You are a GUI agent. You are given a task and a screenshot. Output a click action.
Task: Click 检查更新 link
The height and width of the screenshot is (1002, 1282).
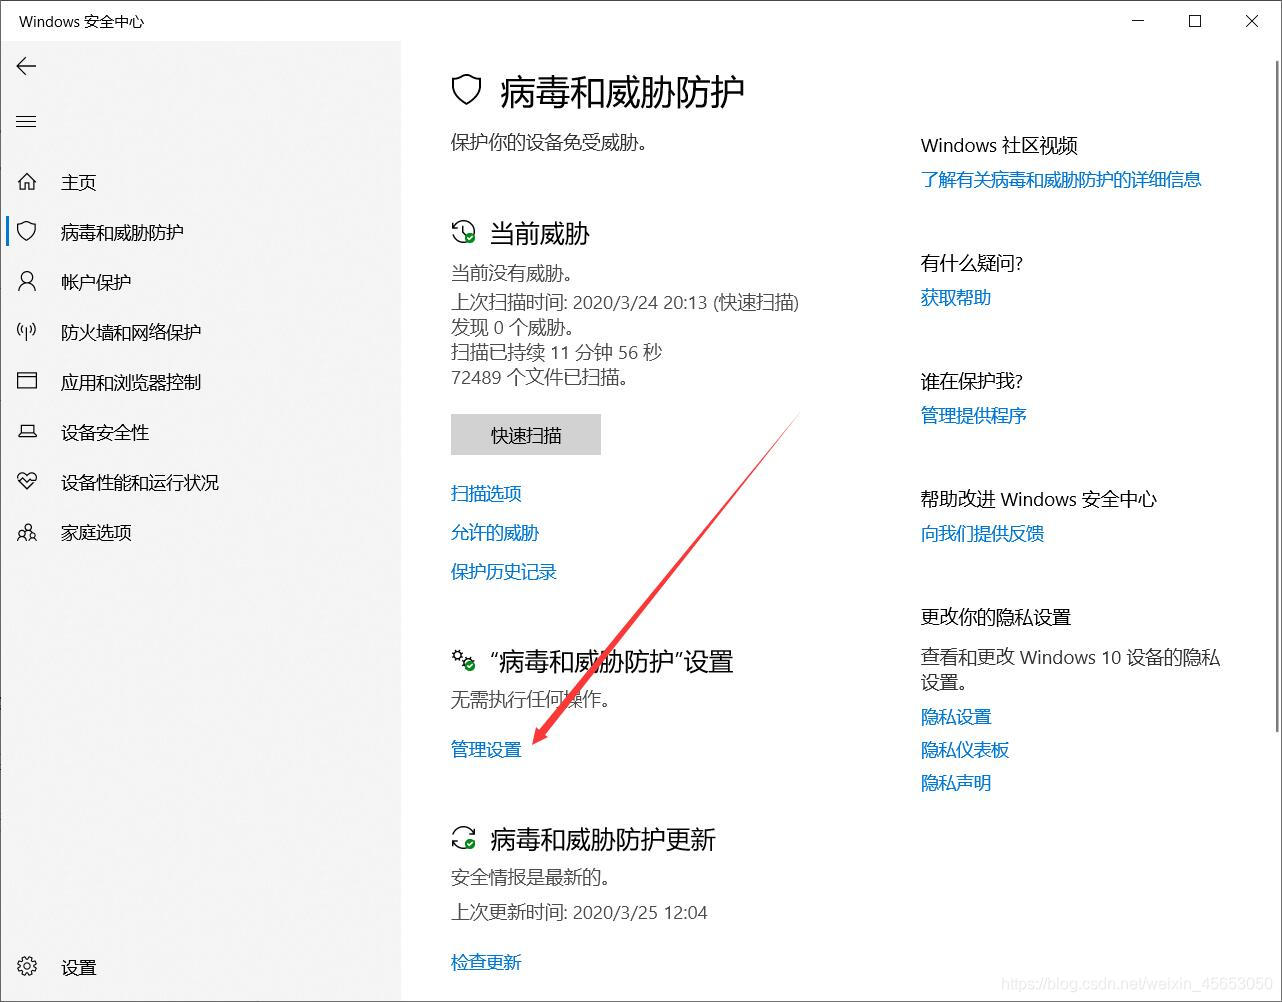[486, 962]
